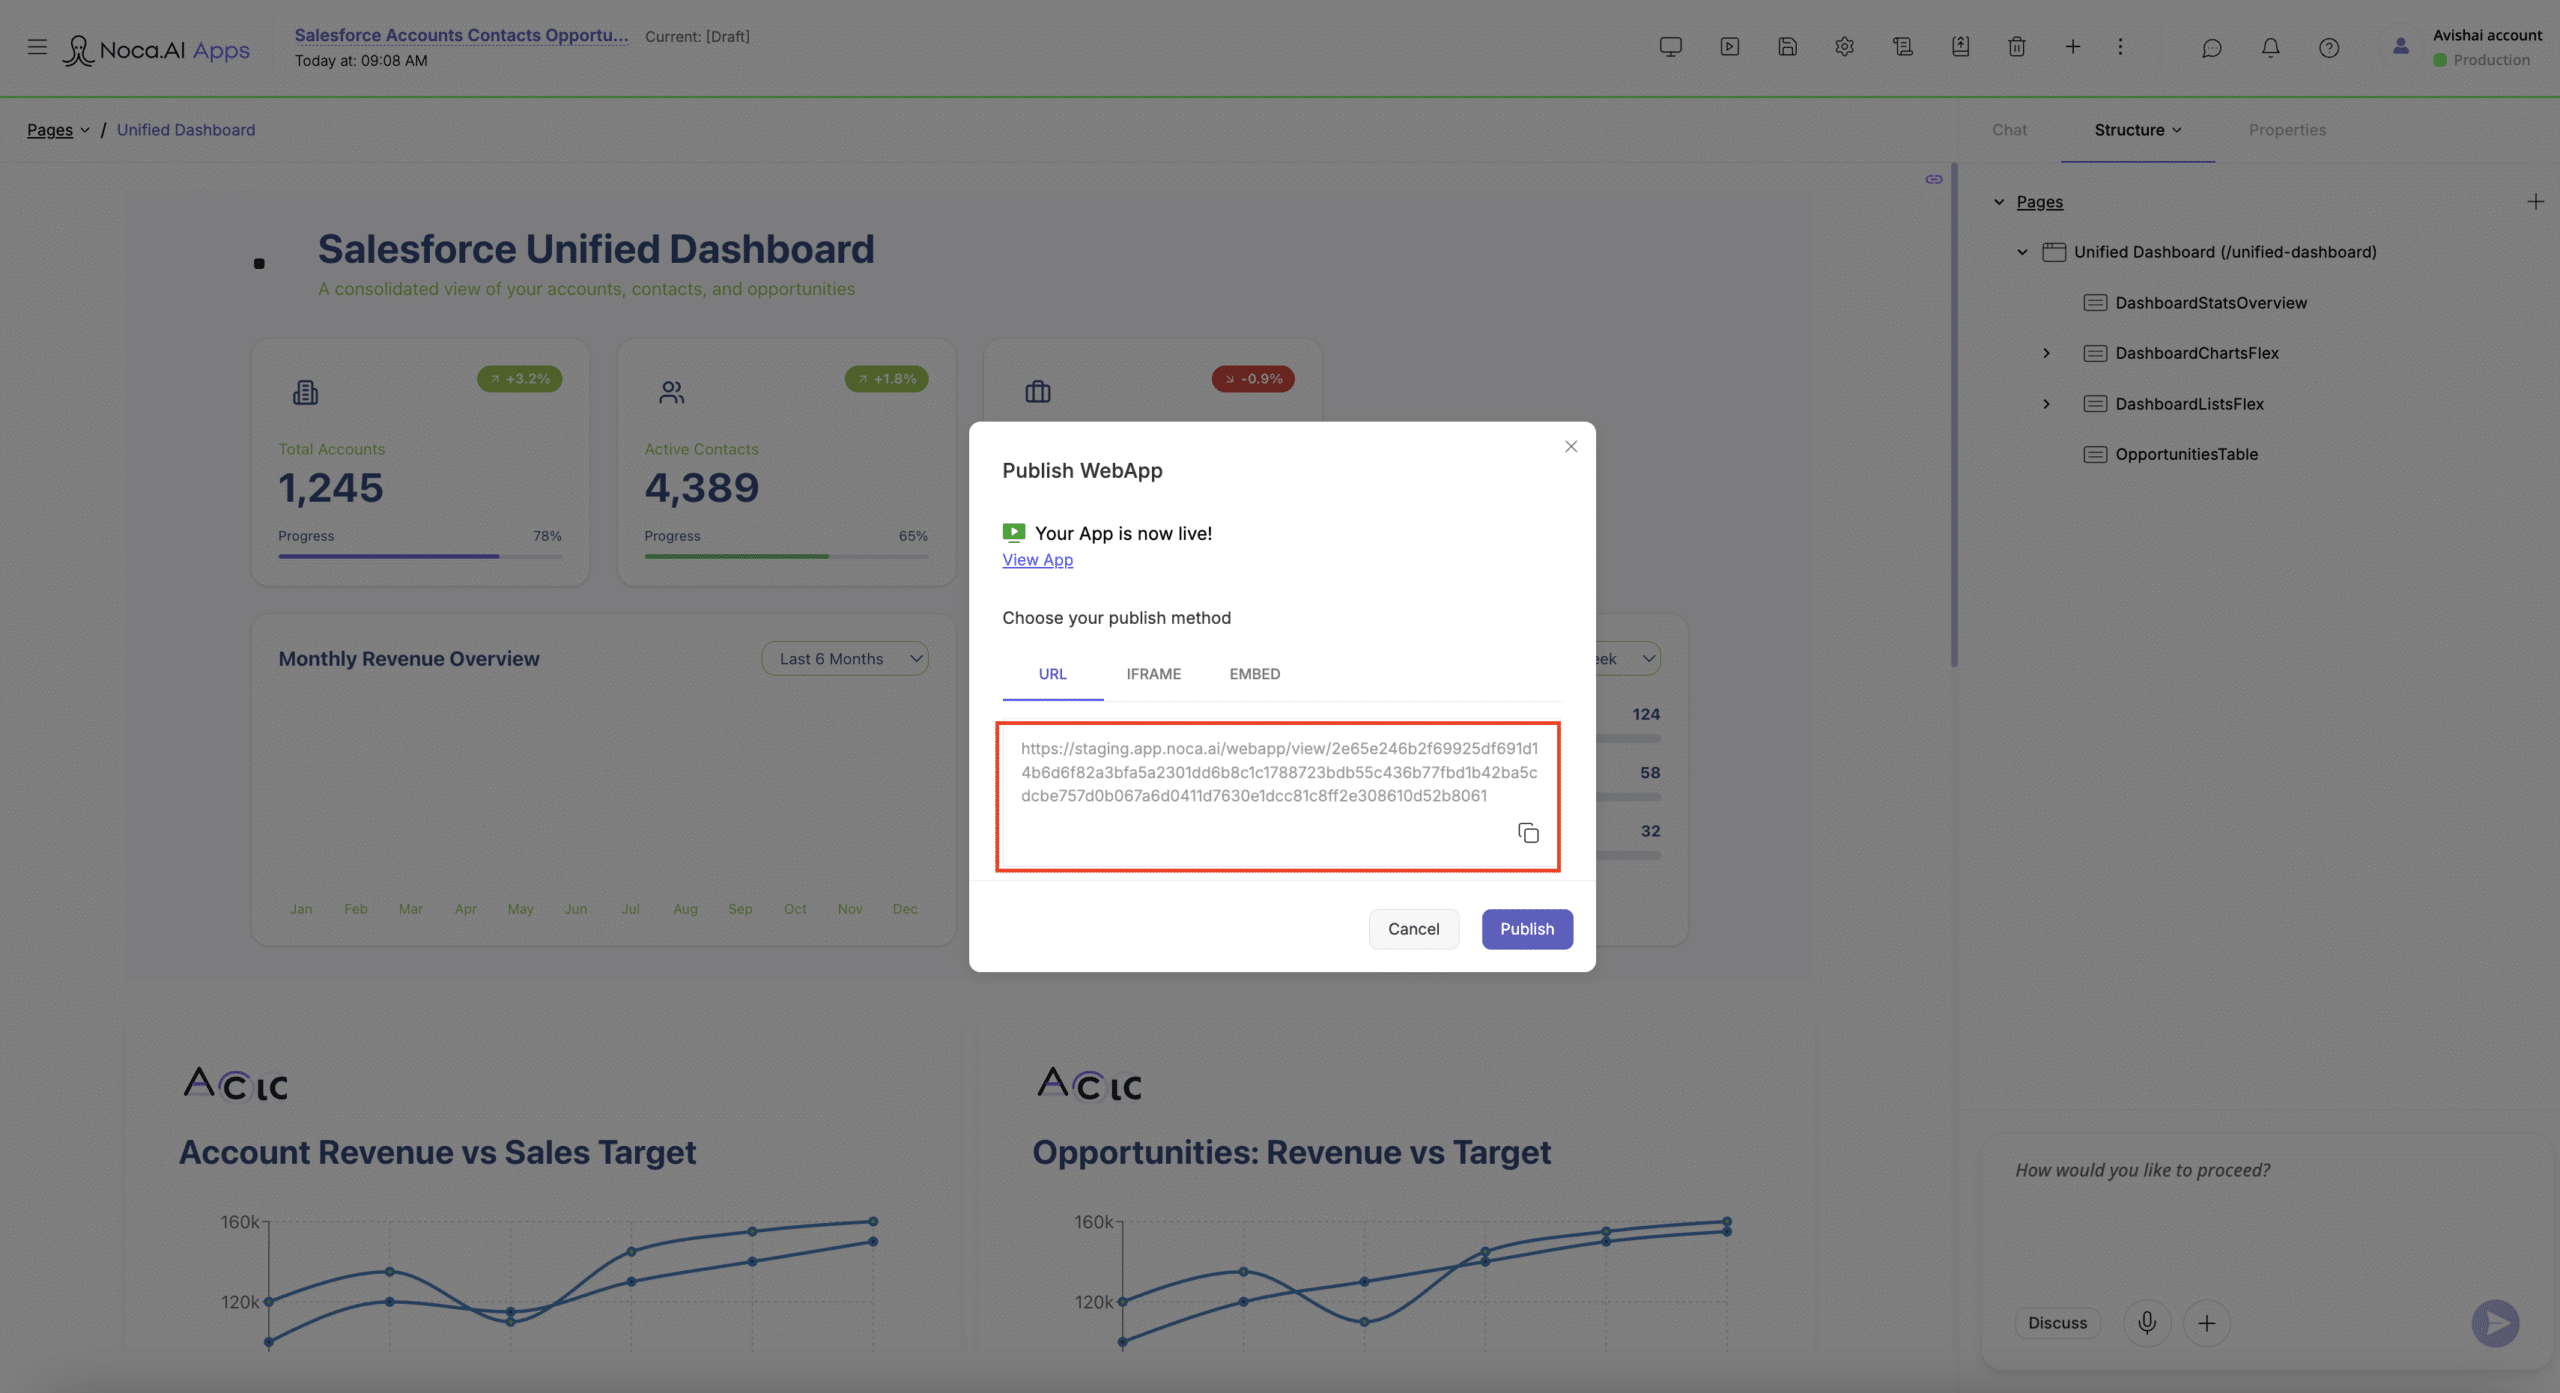2560x1393 pixels.
Task: Expand the DashboardChartsFlex tree node
Action: (2046, 353)
